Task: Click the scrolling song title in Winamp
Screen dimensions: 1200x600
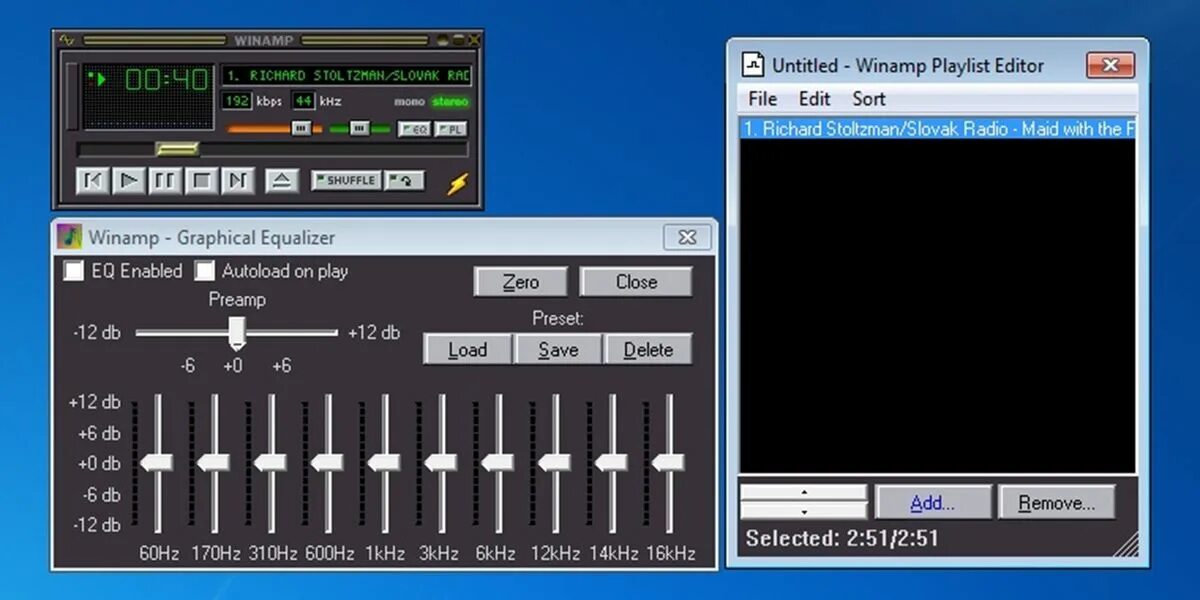Action: (346, 76)
